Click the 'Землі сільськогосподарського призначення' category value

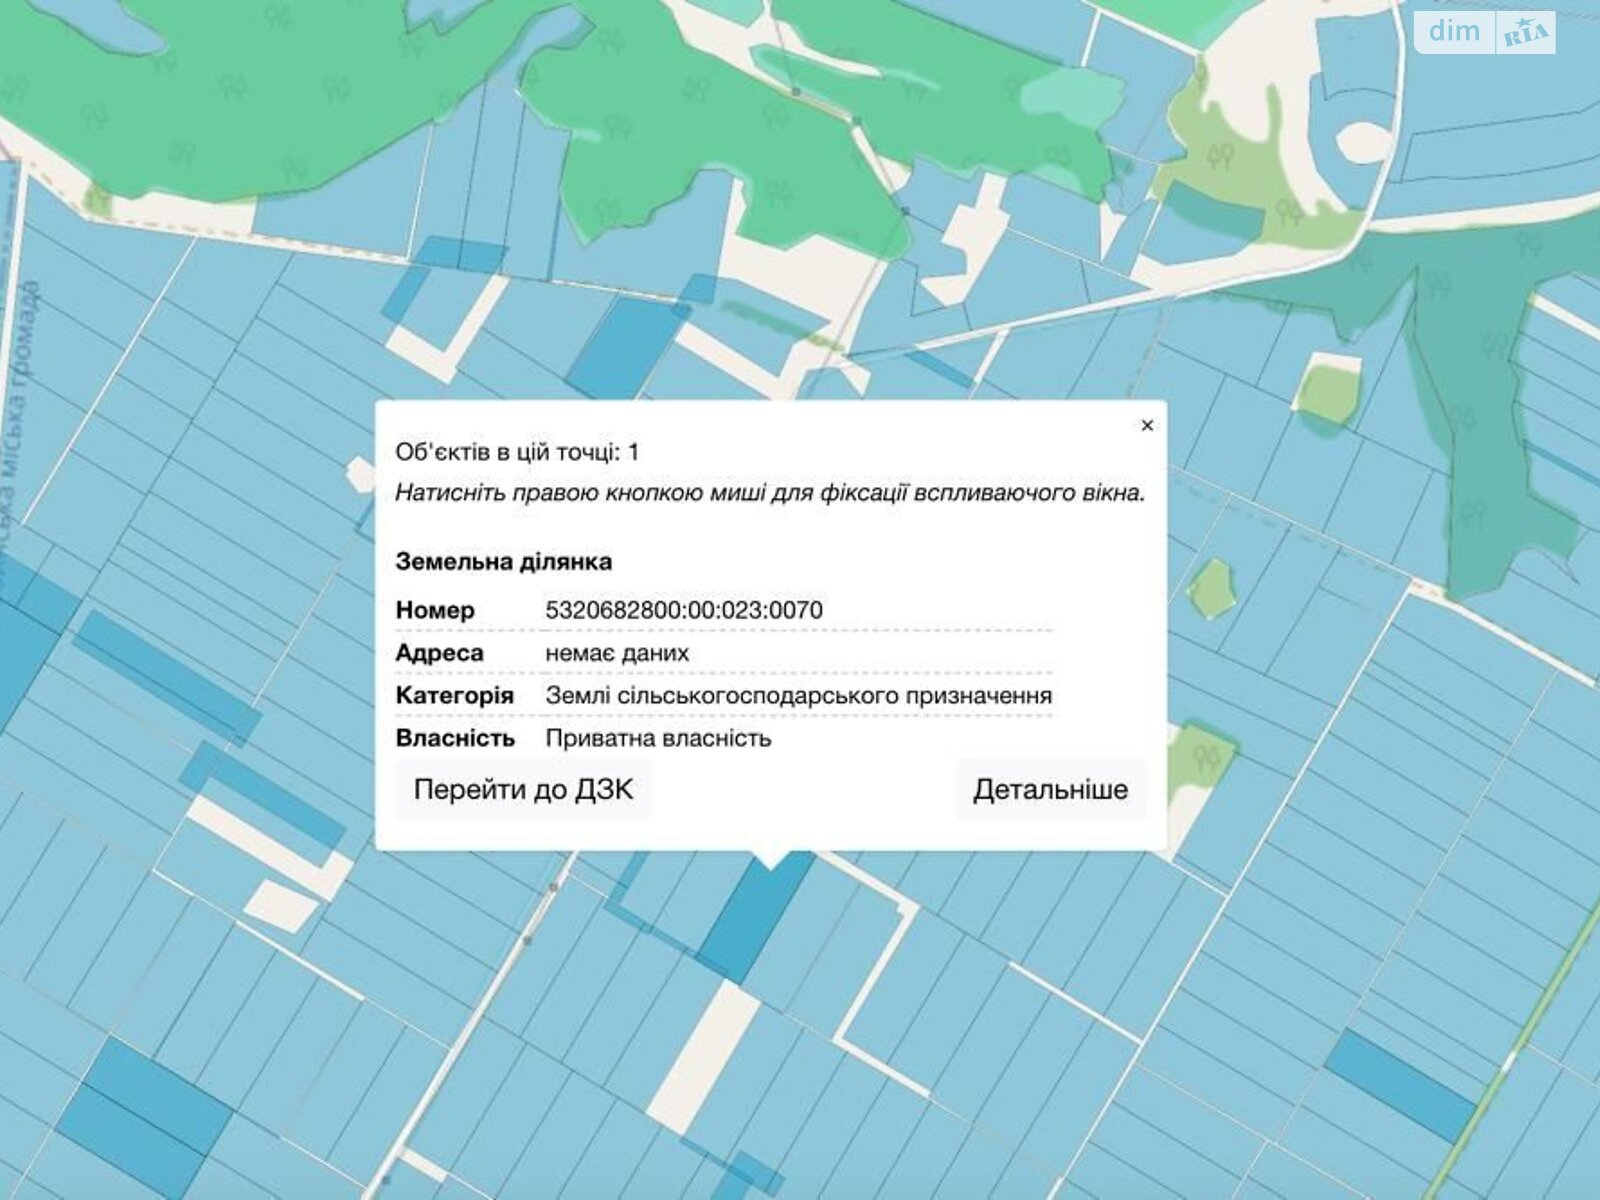(798, 696)
